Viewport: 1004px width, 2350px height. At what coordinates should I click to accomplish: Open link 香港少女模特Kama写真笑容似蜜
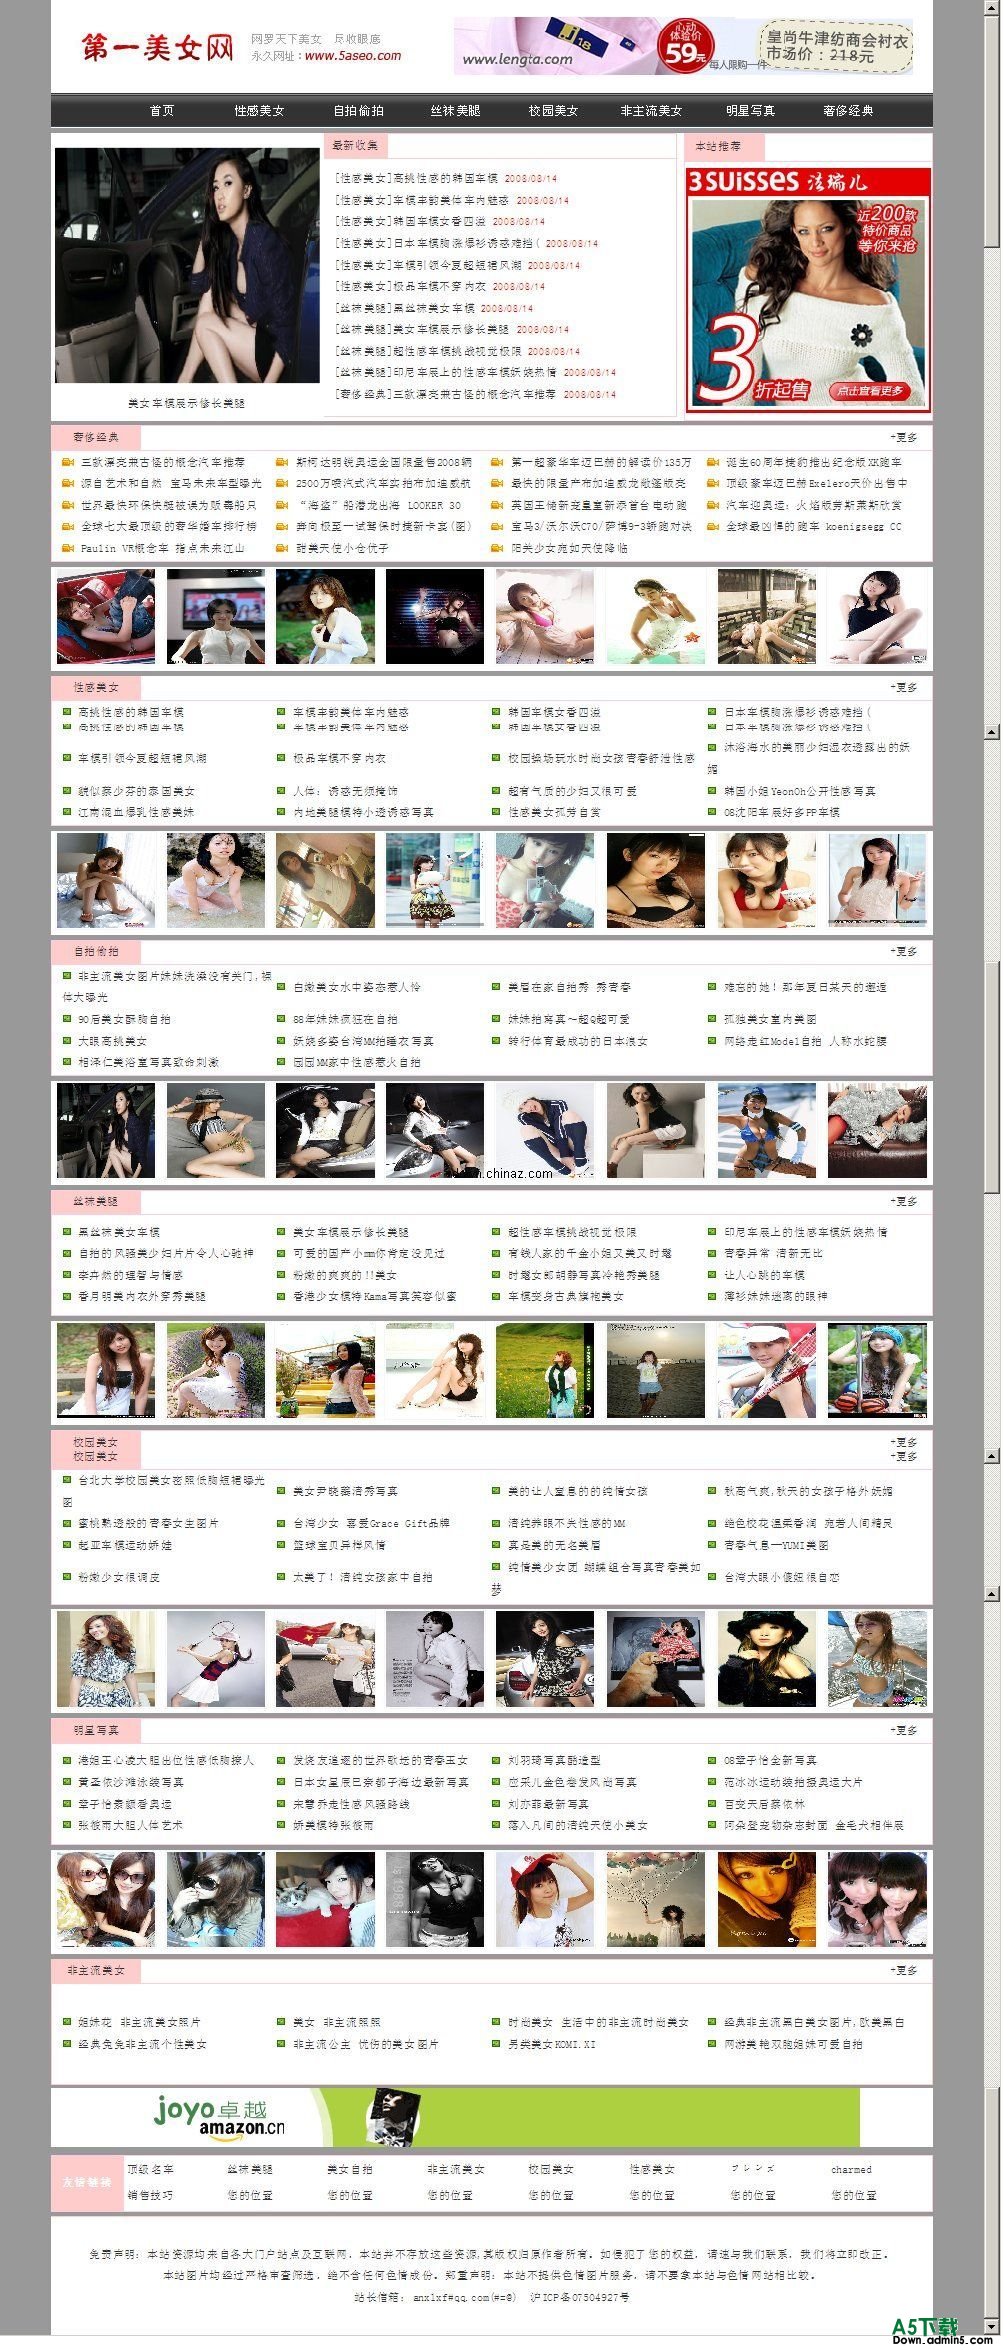(x=374, y=1297)
